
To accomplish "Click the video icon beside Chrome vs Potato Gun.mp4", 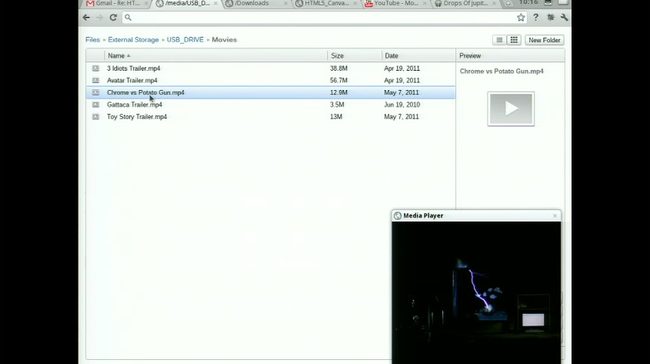I will coord(96,92).
